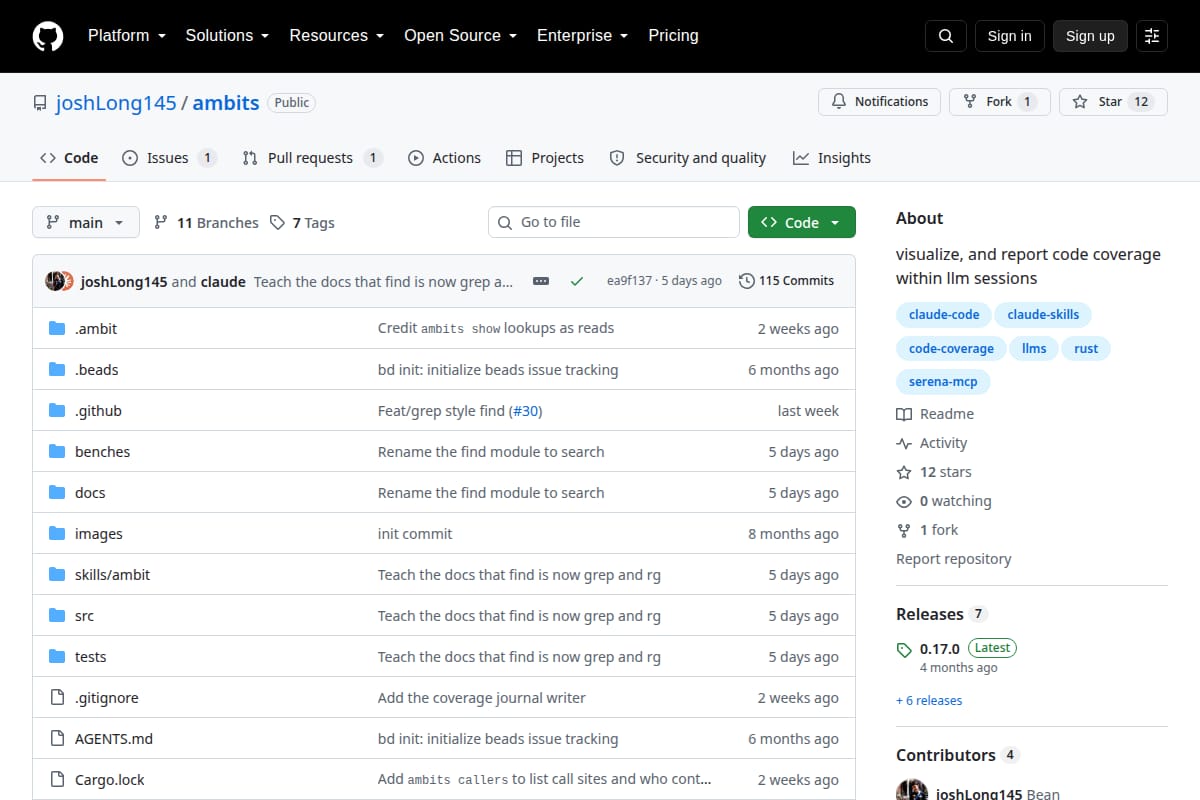Show the expanded commit message ellipsis
Viewport: 1200px width, 800px height.
(541, 281)
